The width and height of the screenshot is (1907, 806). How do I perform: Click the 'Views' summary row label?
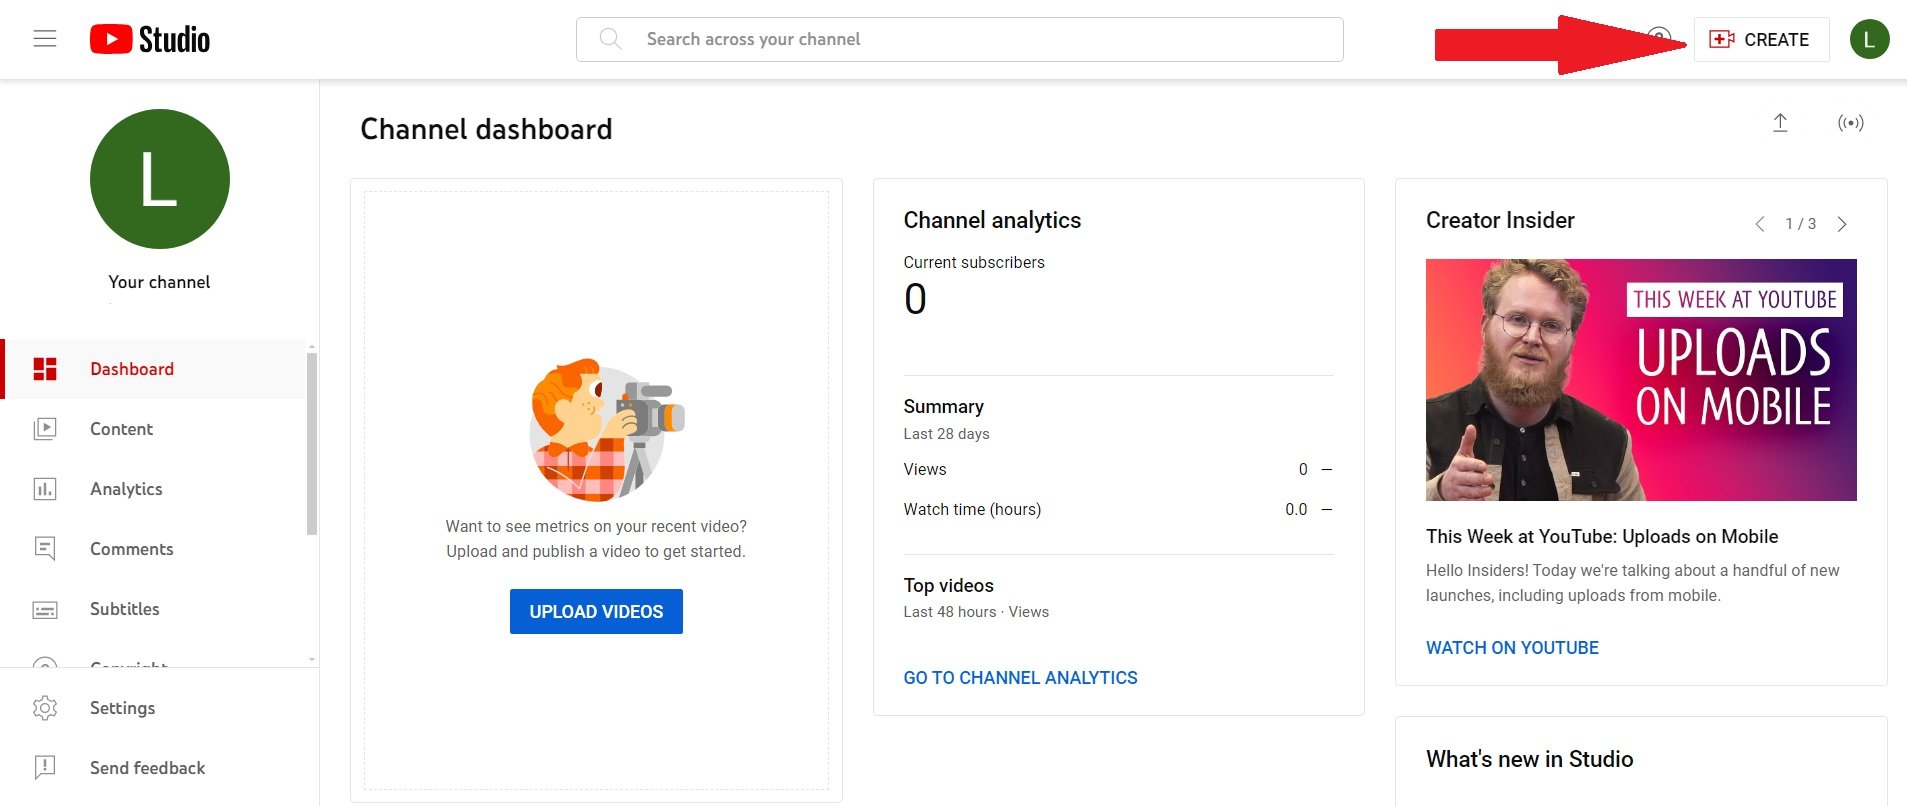click(x=925, y=469)
